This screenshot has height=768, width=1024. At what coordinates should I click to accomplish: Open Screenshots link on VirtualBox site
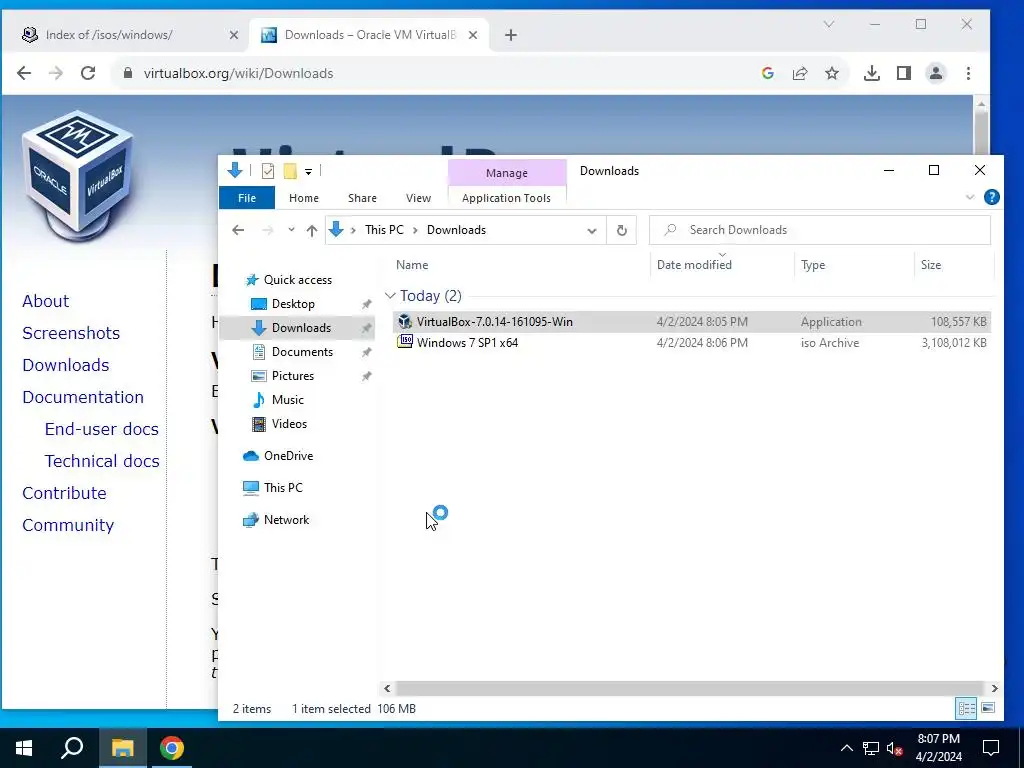coord(71,333)
